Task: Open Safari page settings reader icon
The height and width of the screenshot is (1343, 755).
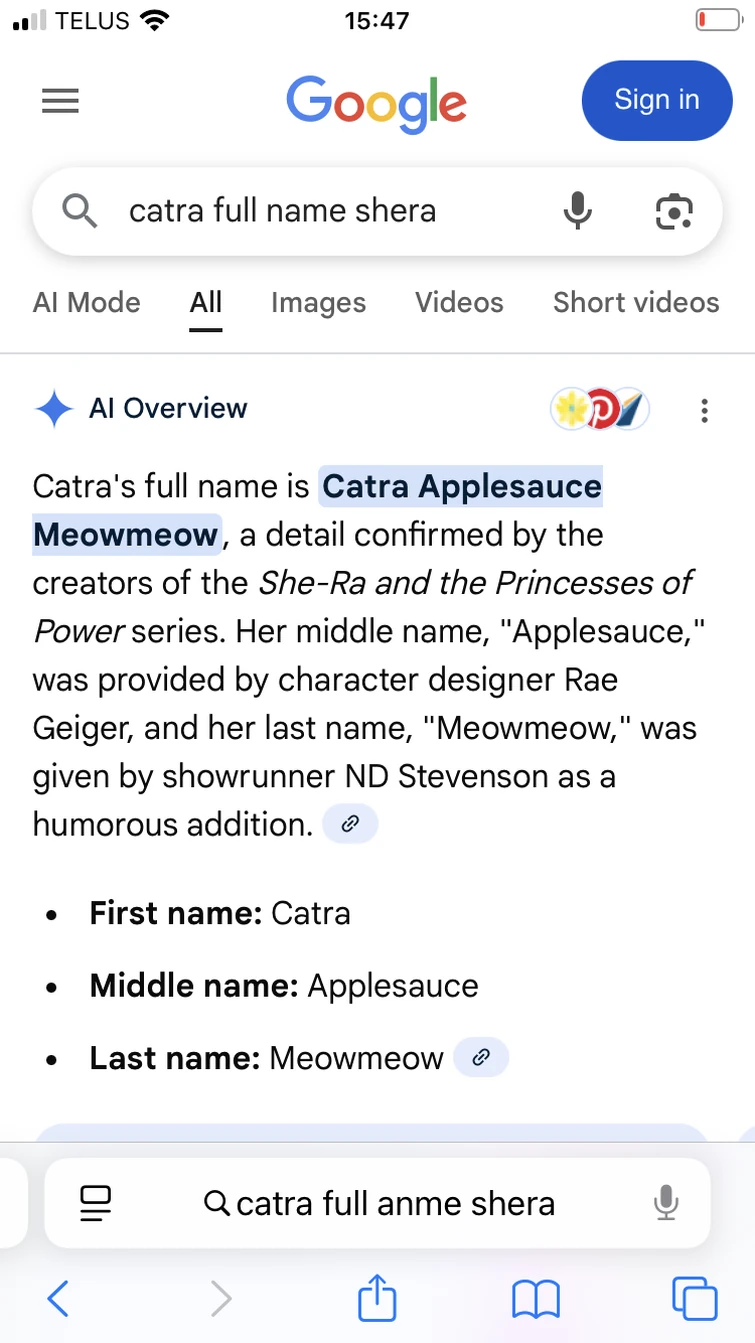Action: click(96, 1203)
